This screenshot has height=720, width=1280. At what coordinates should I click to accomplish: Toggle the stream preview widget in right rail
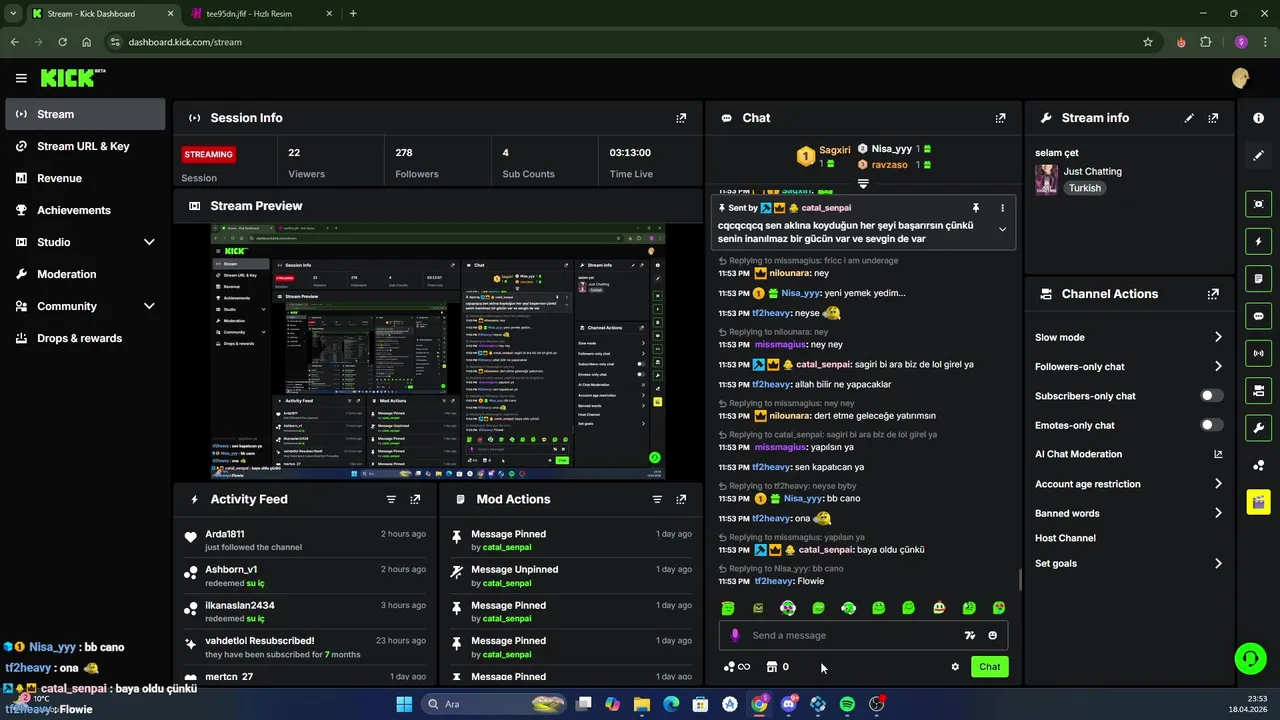click(1258, 204)
